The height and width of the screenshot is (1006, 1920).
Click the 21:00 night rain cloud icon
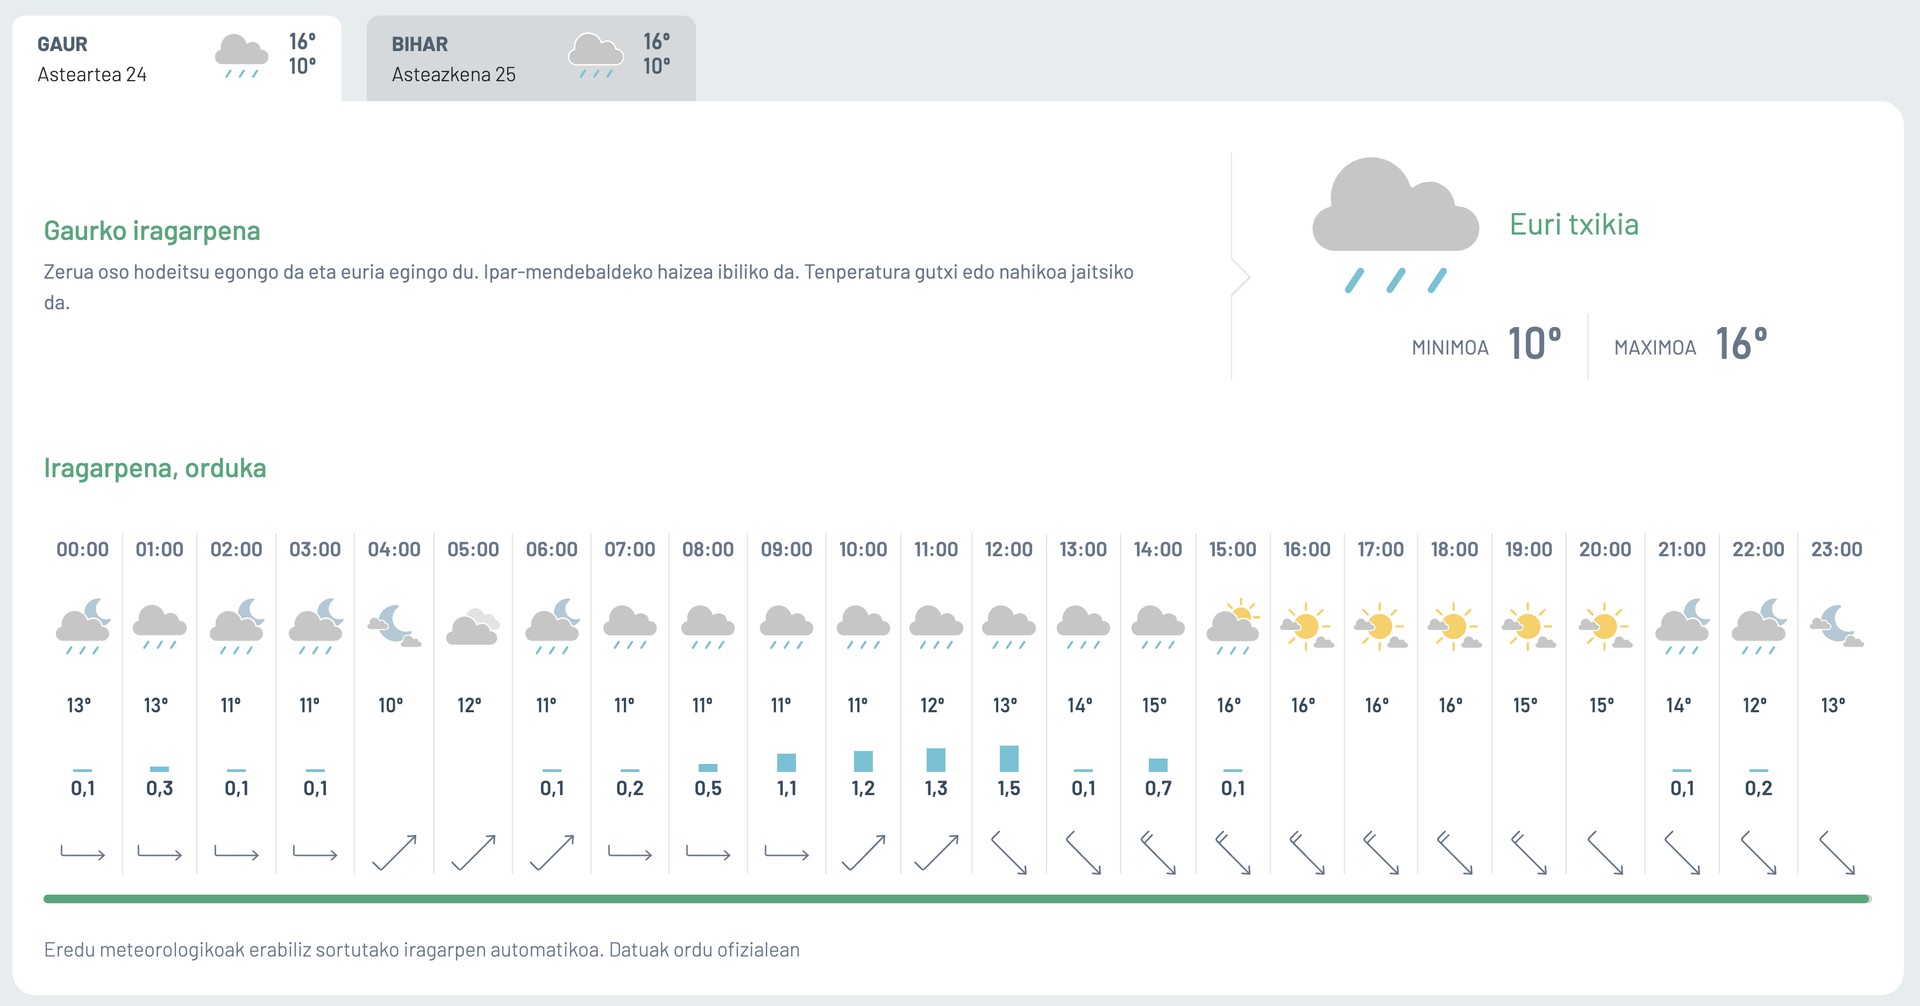tap(1682, 627)
